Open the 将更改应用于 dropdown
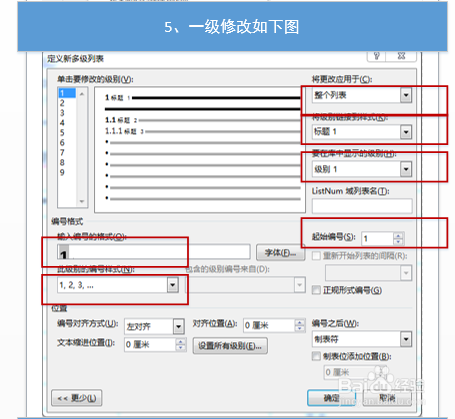The height and width of the screenshot is (419, 455). [406, 96]
